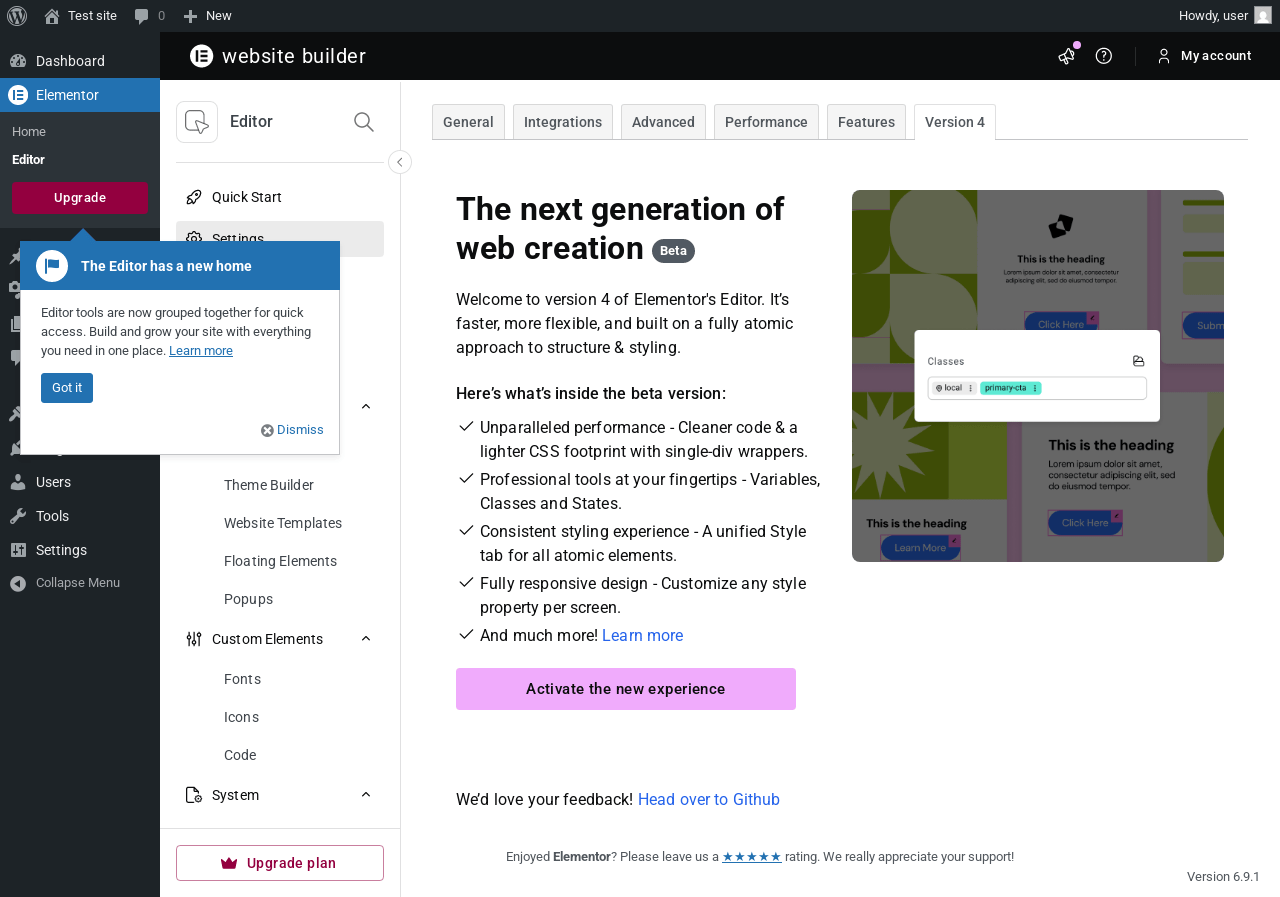The width and height of the screenshot is (1280, 897).
Task: Open the Performance settings tab
Action: tap(766, 122)
